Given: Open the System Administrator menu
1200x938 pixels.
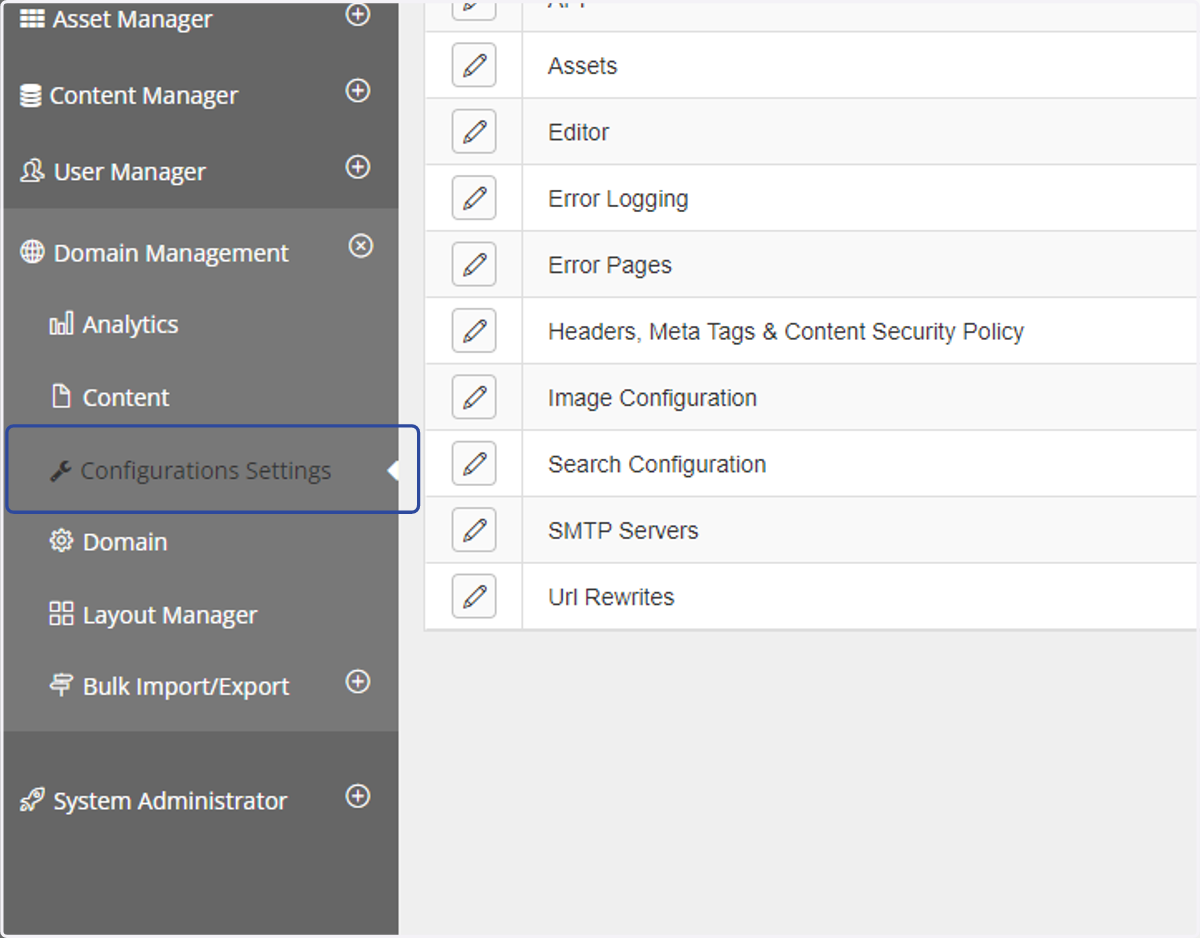Looking at the screenshot, I should pyautogui.click(x=170, y=801).
